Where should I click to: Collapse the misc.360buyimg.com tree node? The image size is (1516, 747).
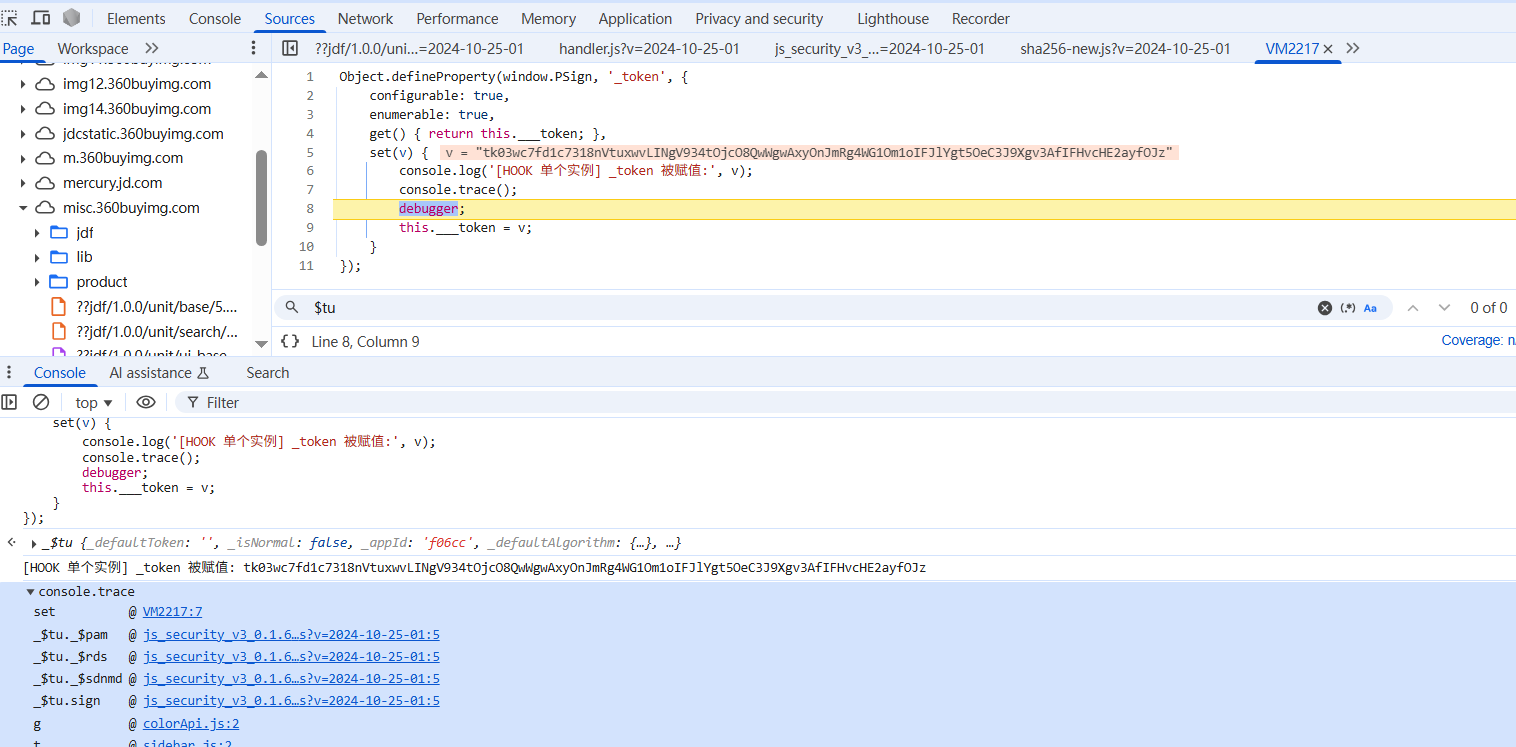[23, 208]
